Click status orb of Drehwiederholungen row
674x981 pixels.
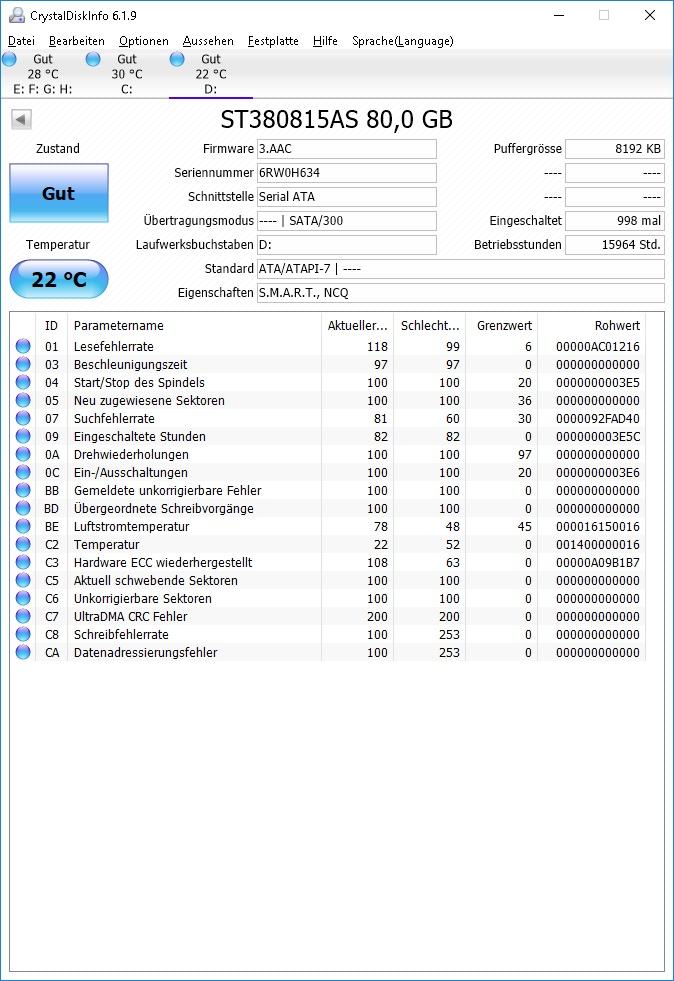[23, 454]
